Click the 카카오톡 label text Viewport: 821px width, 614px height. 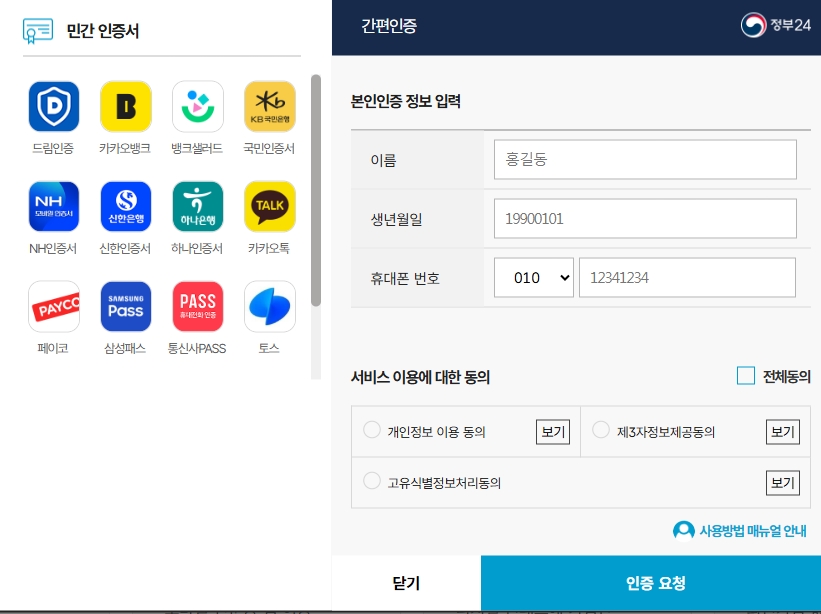click(269, 249)
